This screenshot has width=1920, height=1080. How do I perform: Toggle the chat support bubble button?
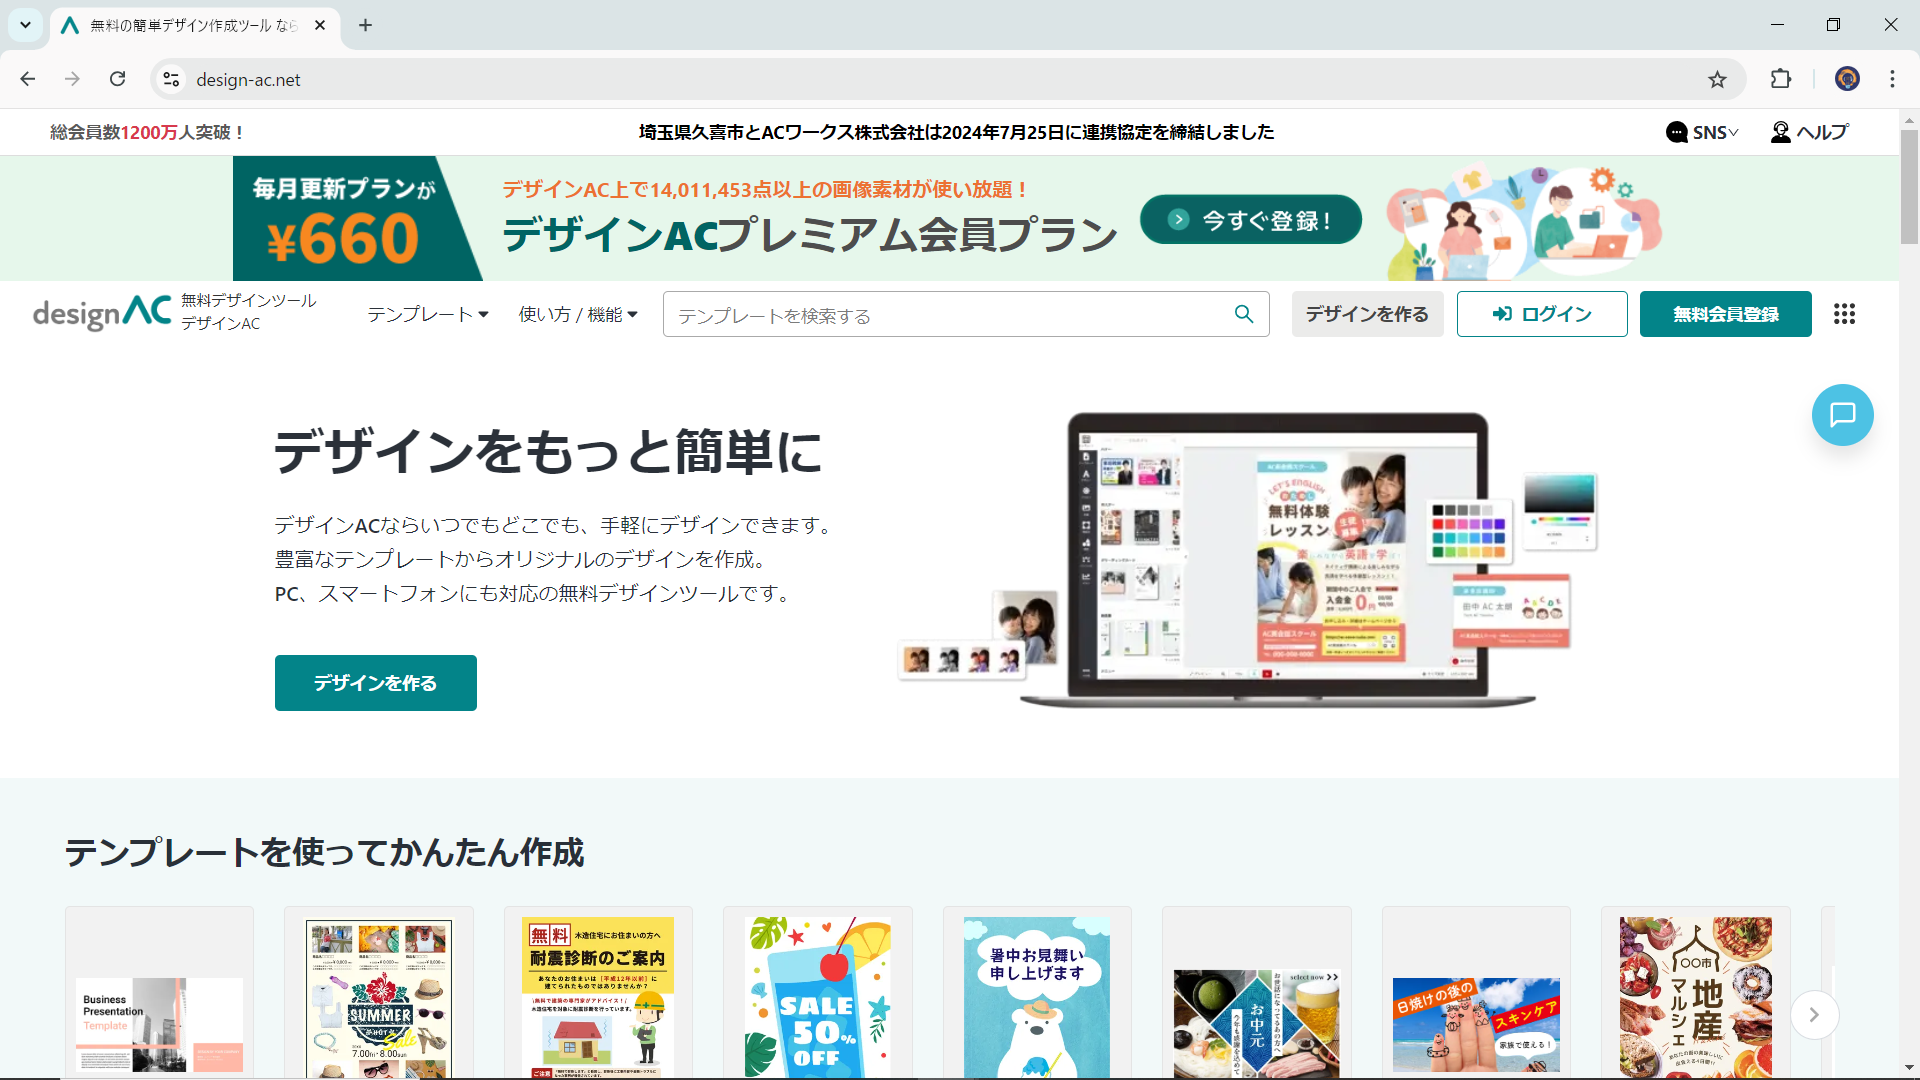(1844, 415)
